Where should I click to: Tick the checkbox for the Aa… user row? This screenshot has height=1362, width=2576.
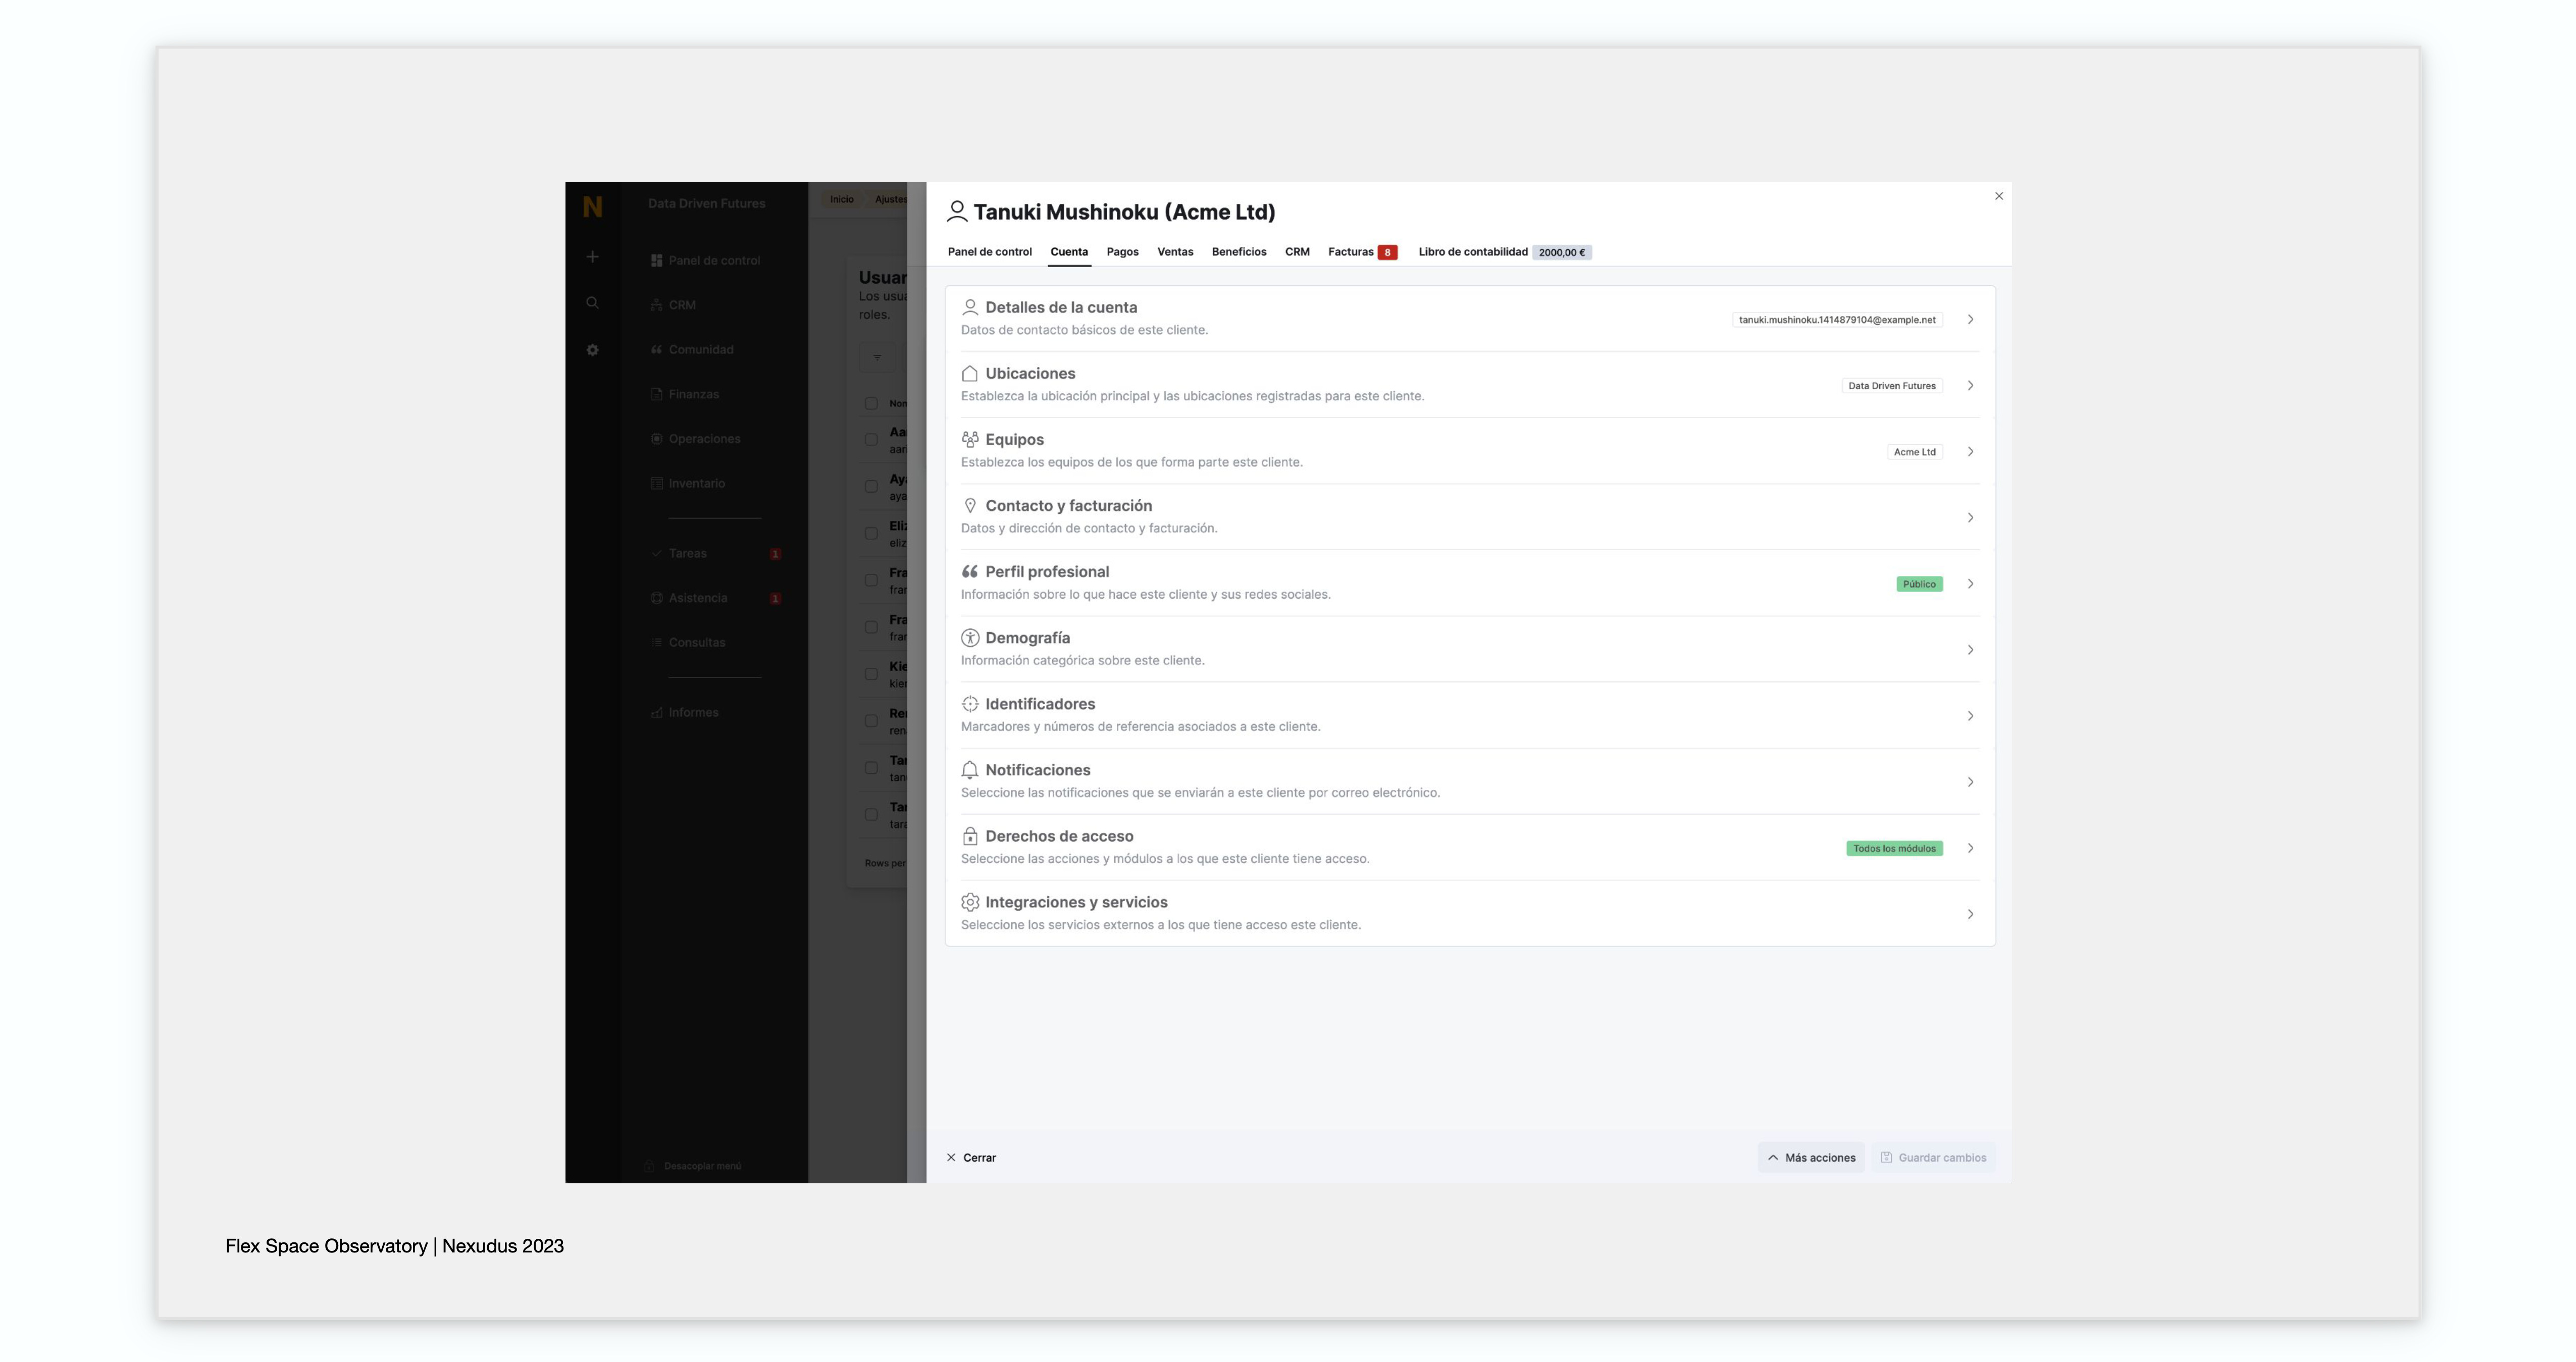click(871, 439)
